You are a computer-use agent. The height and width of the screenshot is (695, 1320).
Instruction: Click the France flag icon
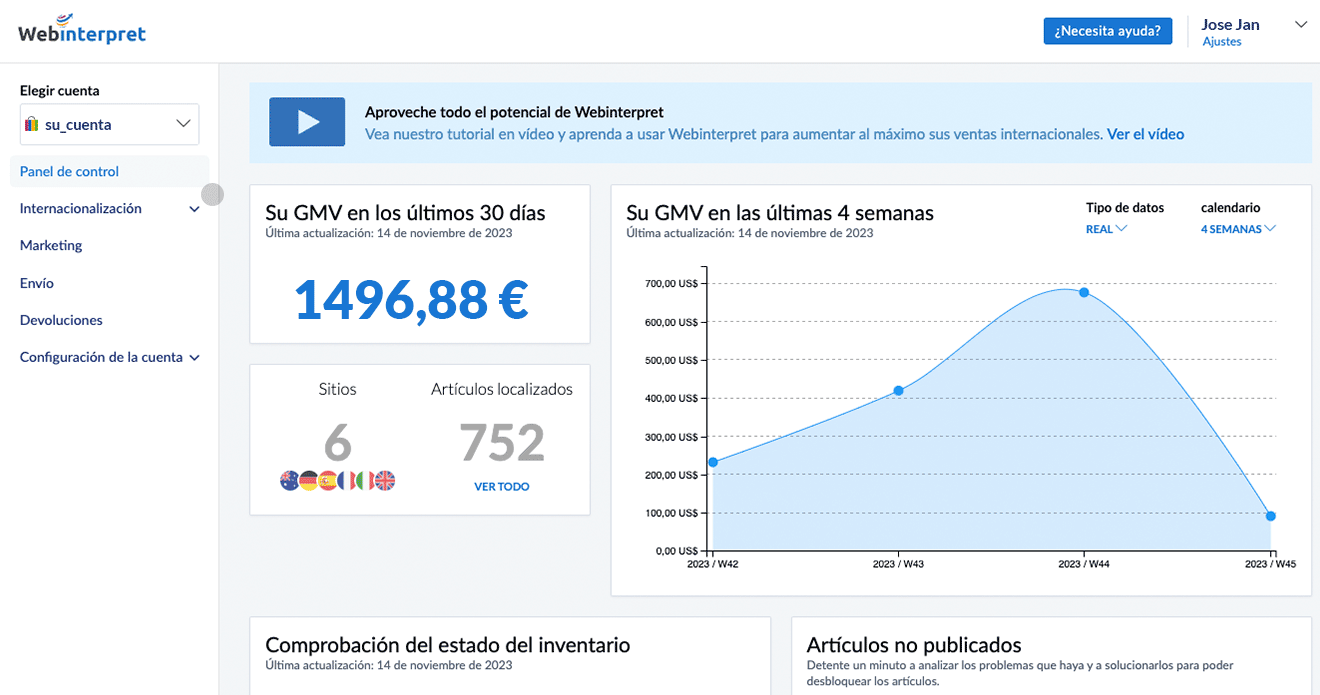click(347, 481)
